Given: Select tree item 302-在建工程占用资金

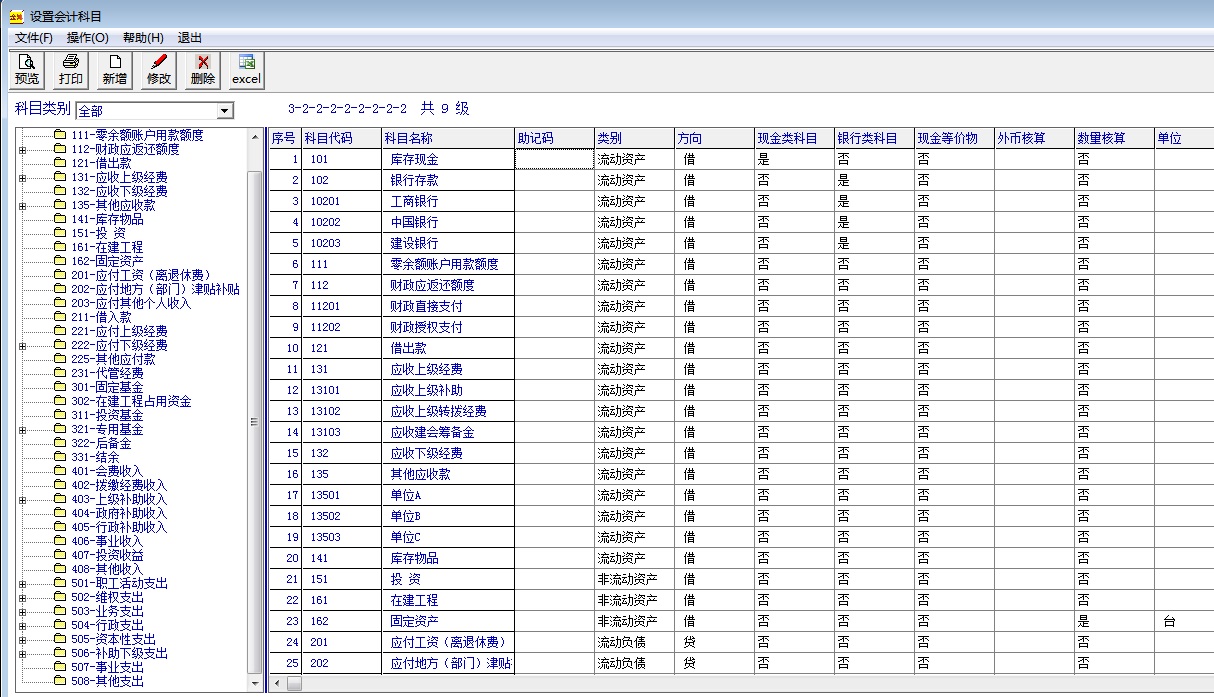Looking at the screenshot, I should (x=131, y=401).
